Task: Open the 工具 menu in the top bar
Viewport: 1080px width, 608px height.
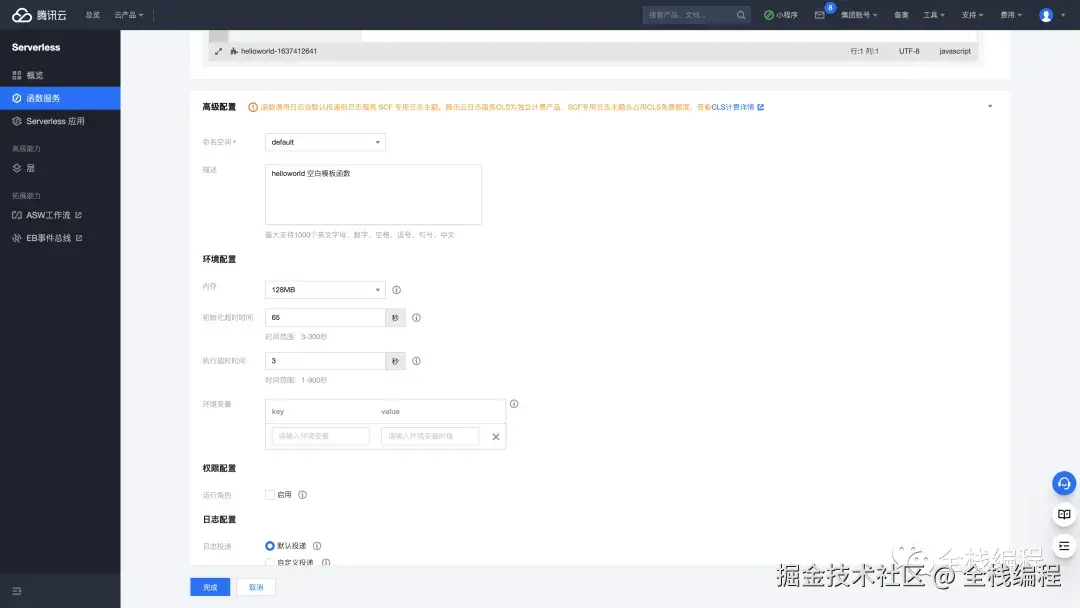Action: click(x=934, y=15)
